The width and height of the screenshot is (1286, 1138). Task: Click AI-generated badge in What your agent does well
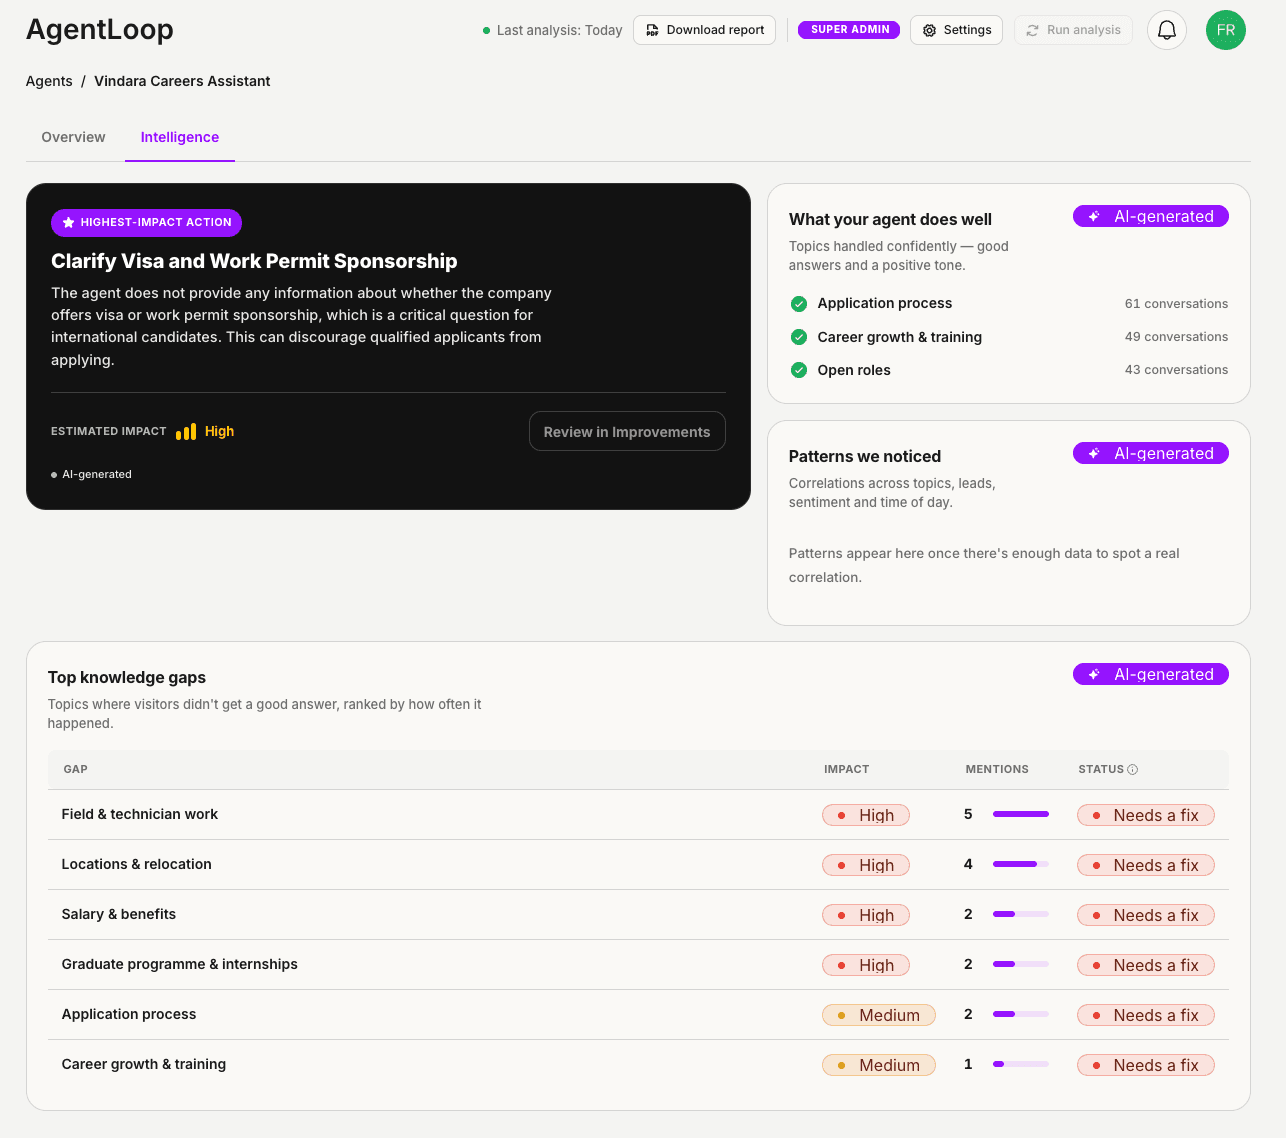point(1151,216)
